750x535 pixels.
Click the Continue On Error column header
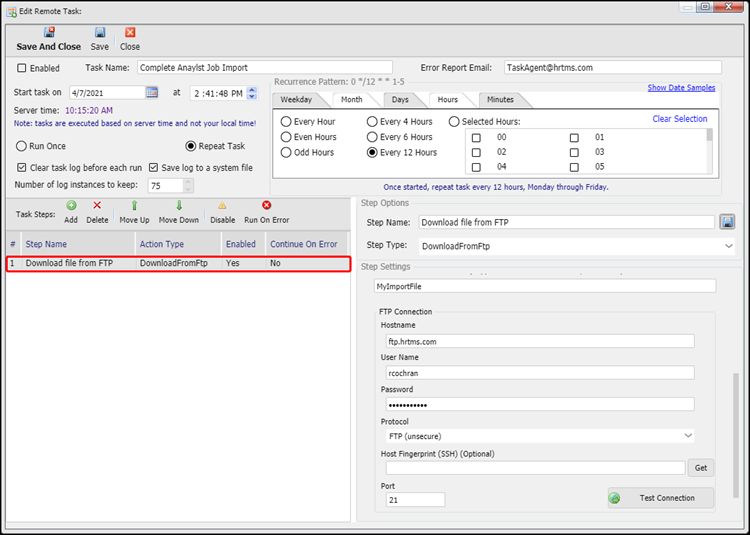click(306, 244)
